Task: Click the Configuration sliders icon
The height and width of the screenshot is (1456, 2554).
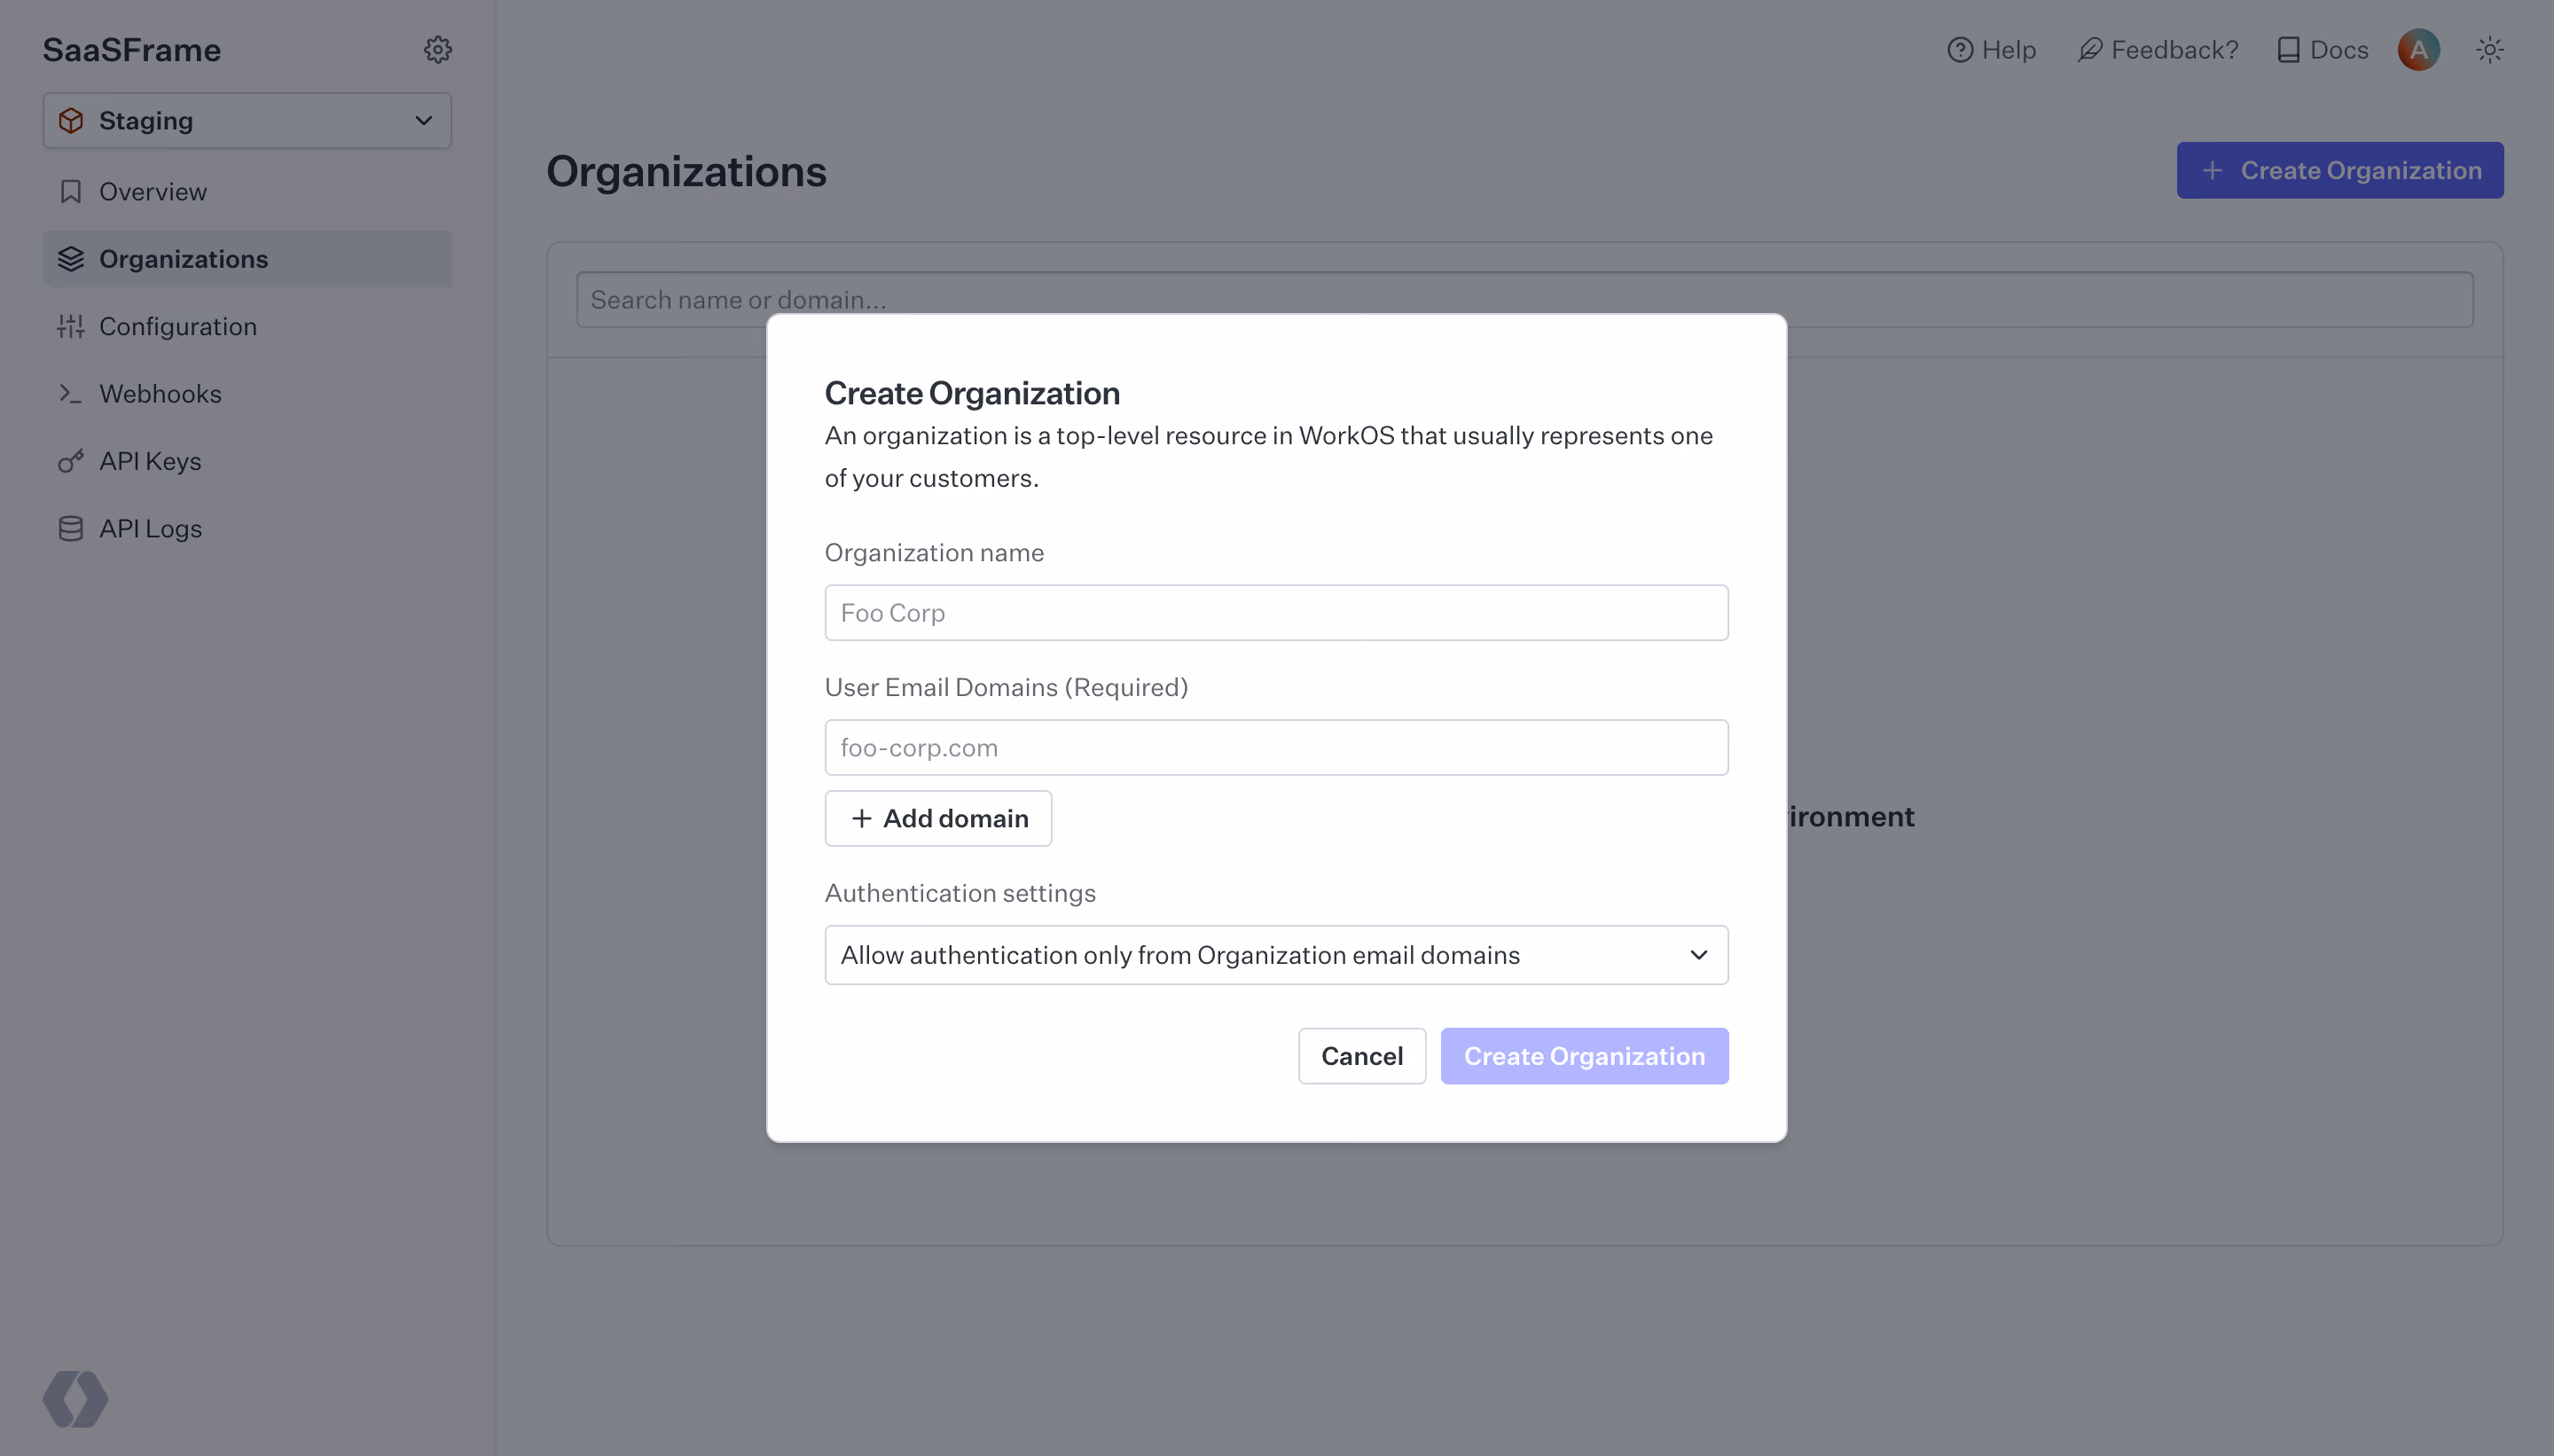Action: (71, 326)
